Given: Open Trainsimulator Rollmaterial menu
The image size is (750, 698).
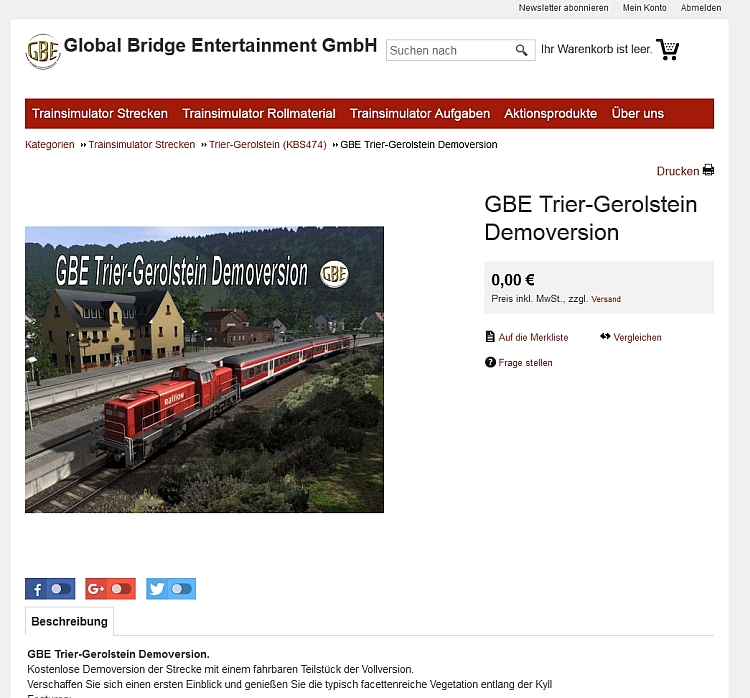Looking at the screenshot, I should pos(259,113).
